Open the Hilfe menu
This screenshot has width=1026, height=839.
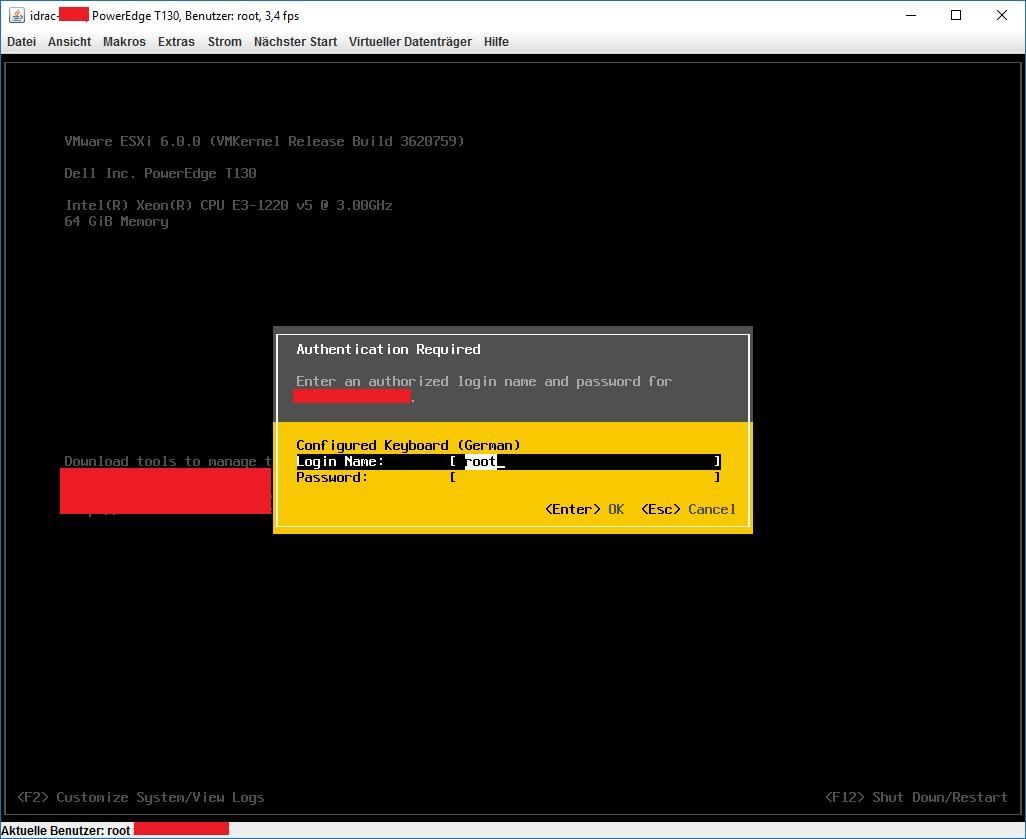pyautogui.click(x=496, y=42)
